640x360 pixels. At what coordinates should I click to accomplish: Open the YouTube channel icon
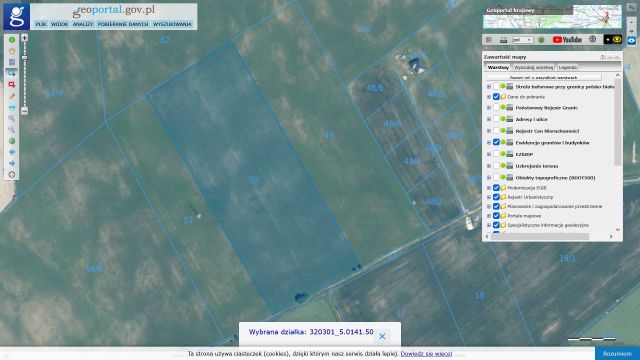[x=567, y=40]
